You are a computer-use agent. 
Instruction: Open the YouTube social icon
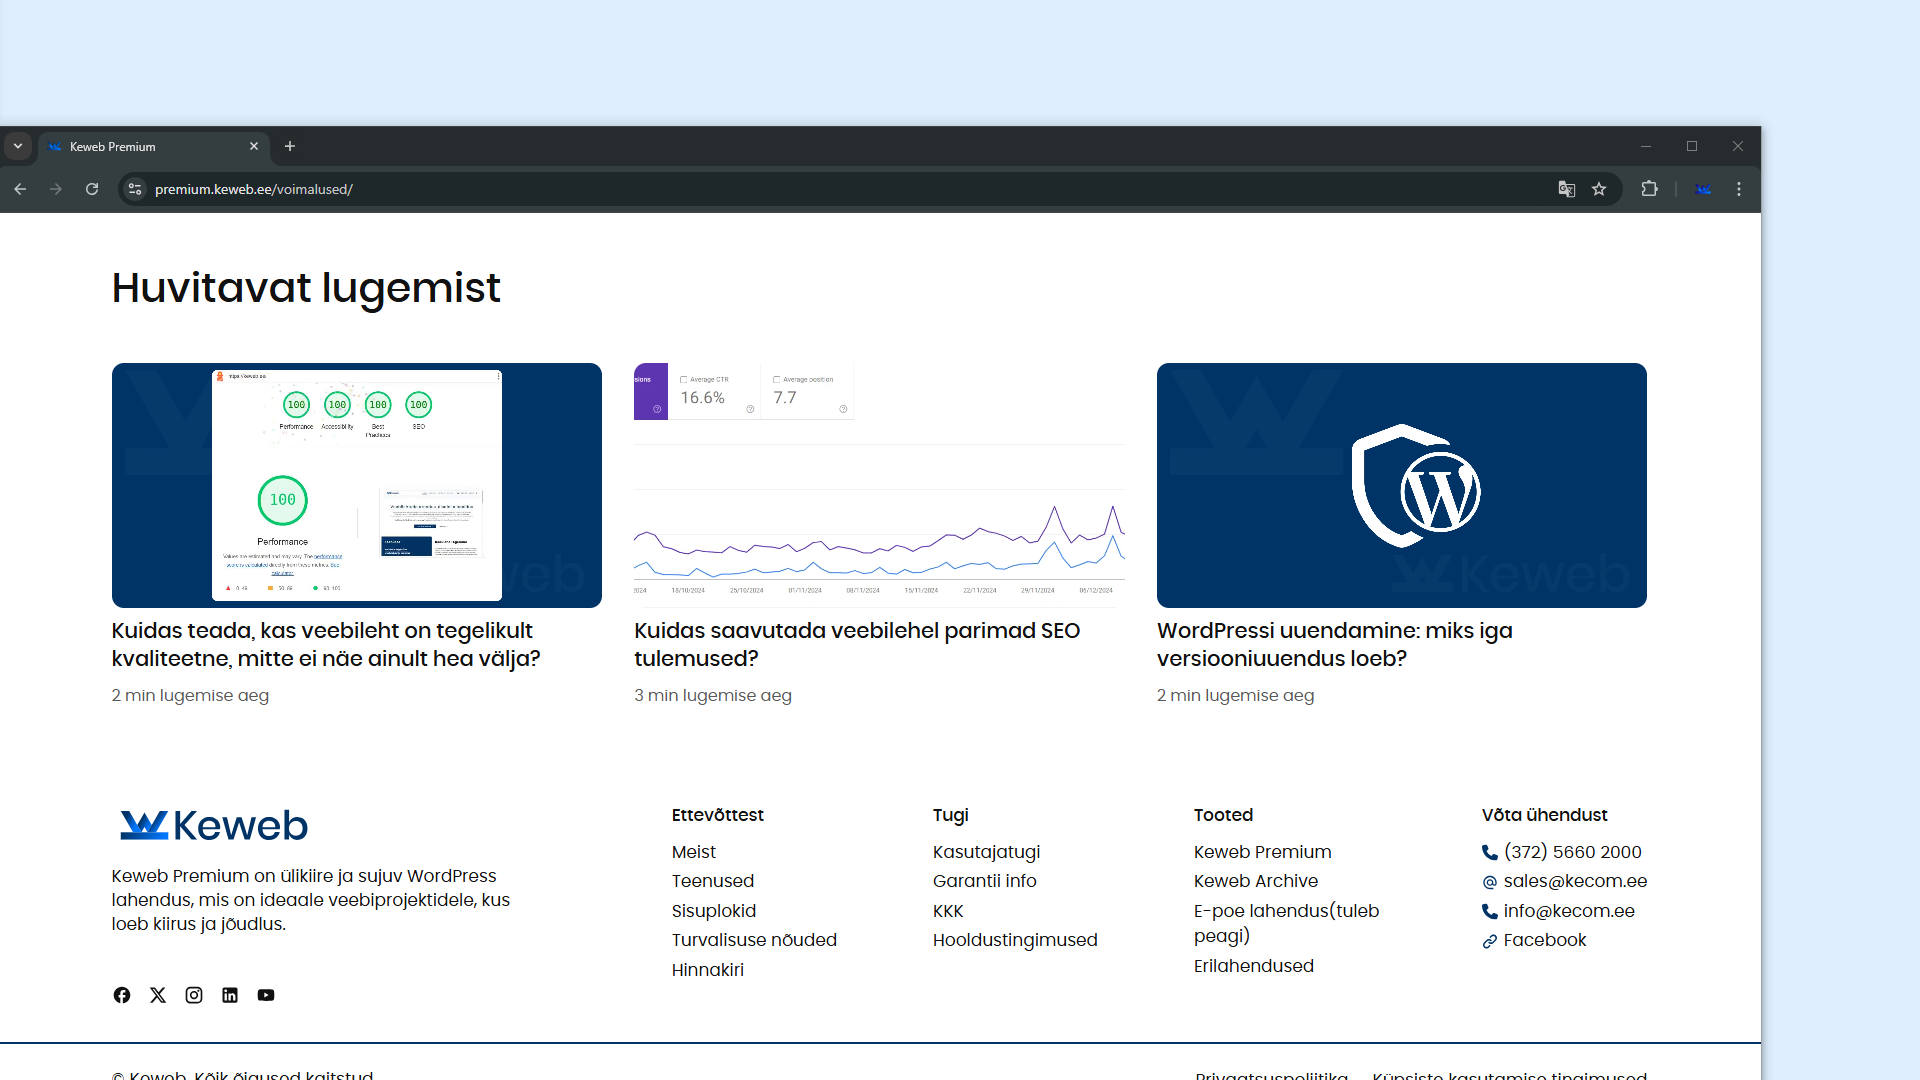click(266, 995)
